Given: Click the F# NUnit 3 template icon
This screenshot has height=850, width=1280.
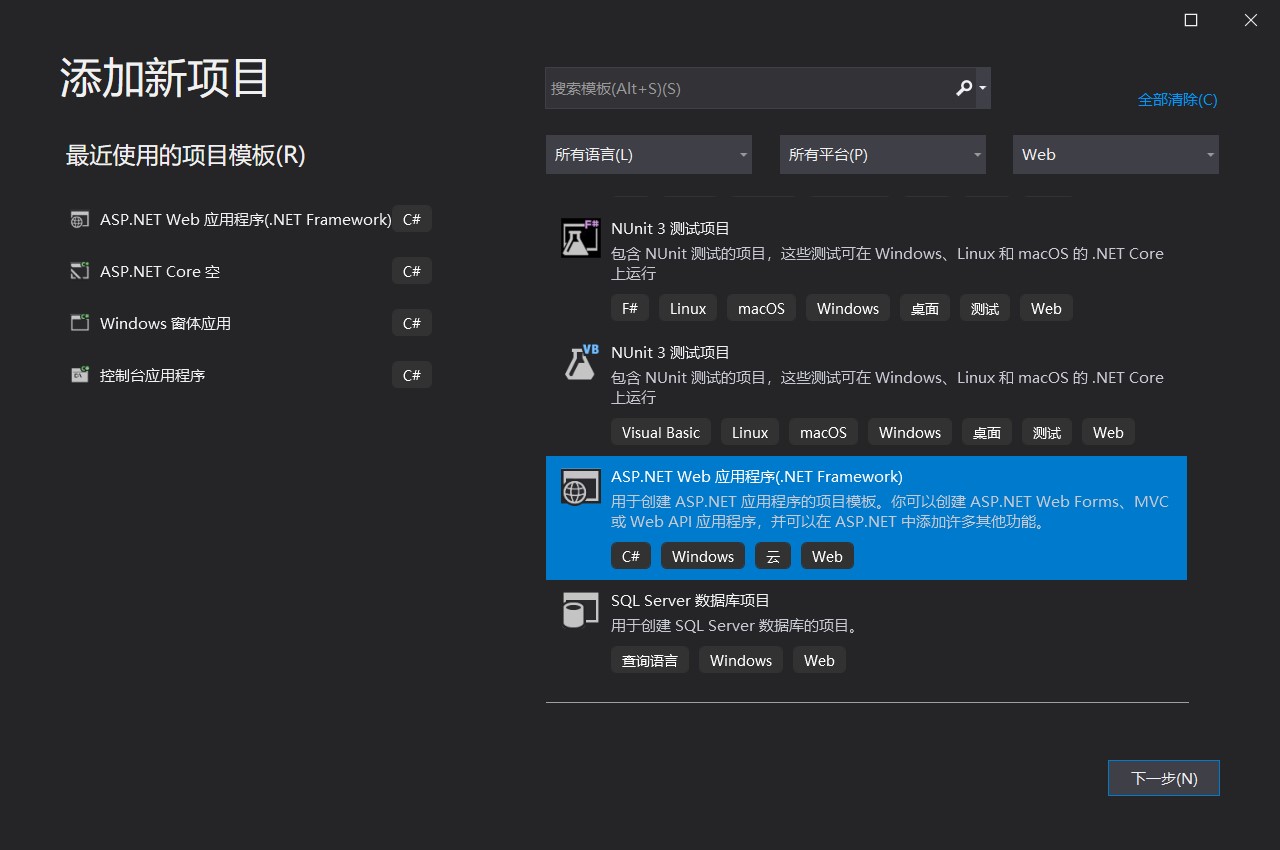Looking at the screenshot, I should click(x=580, y=238).
